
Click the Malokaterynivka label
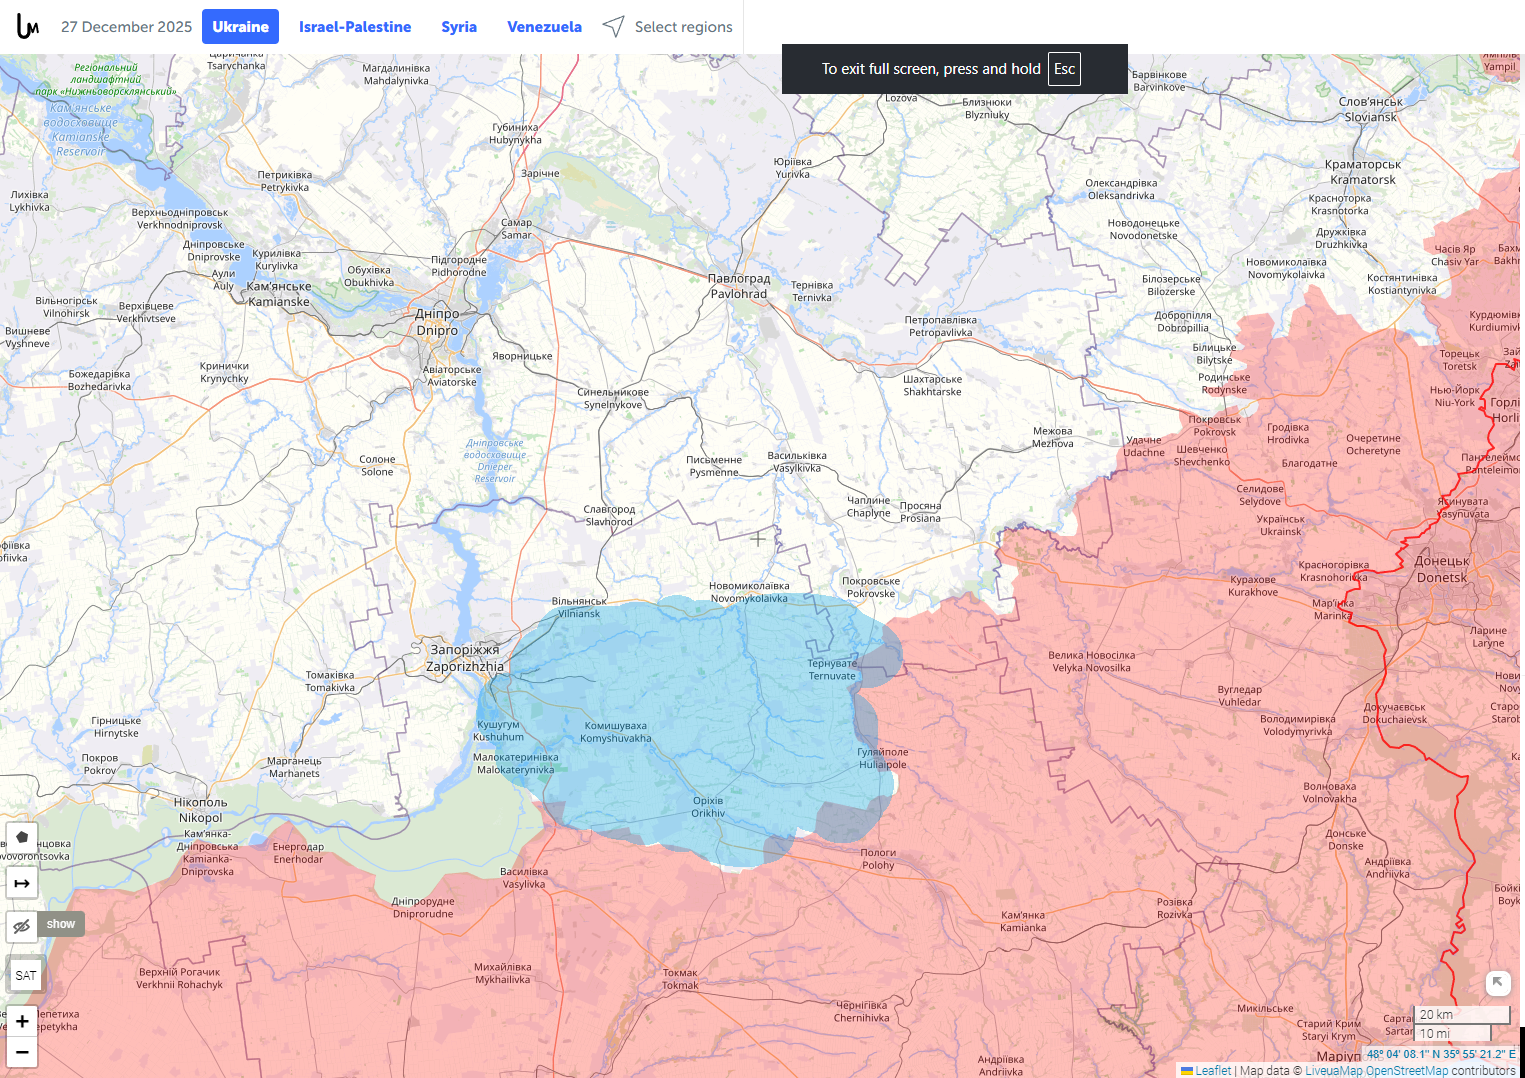[x=515, y=763]
